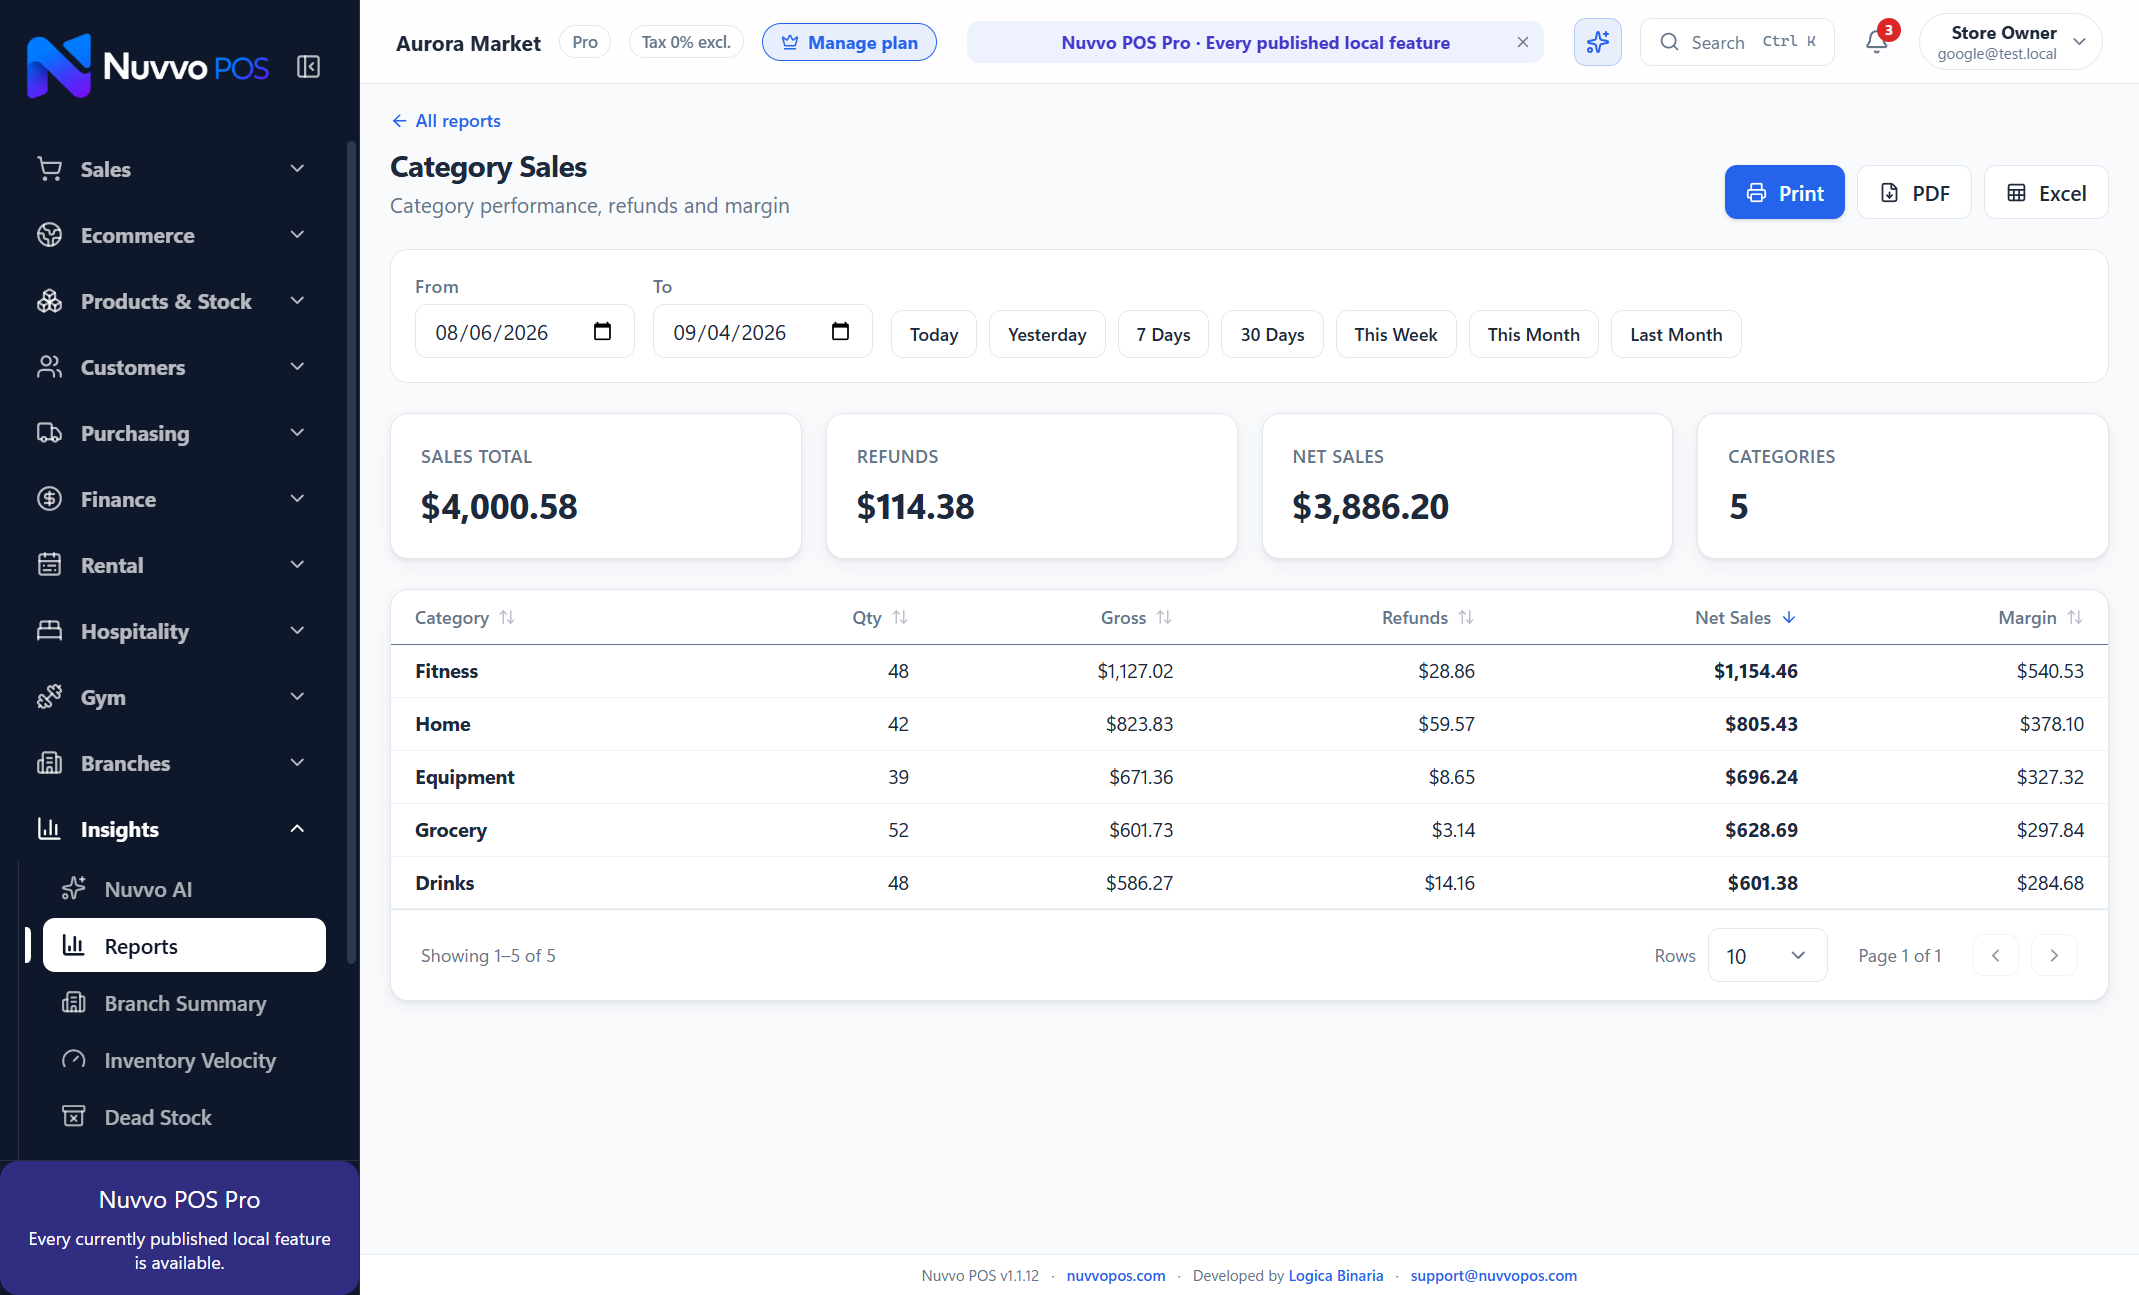
Task: Click the Manage plan button
Action: tap(849, 42)
